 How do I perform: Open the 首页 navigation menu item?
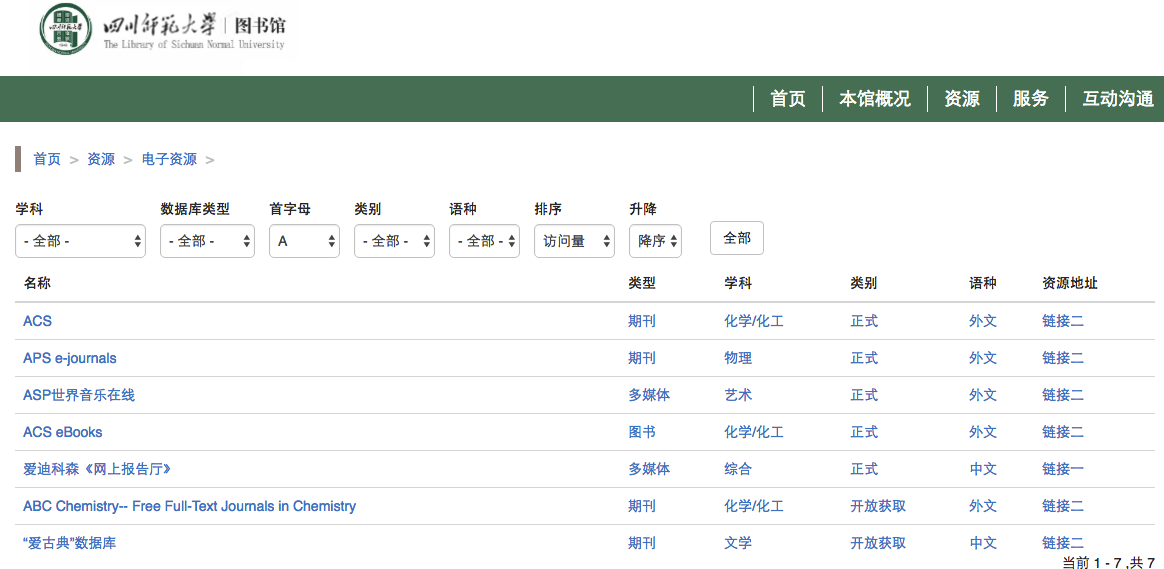788,99
